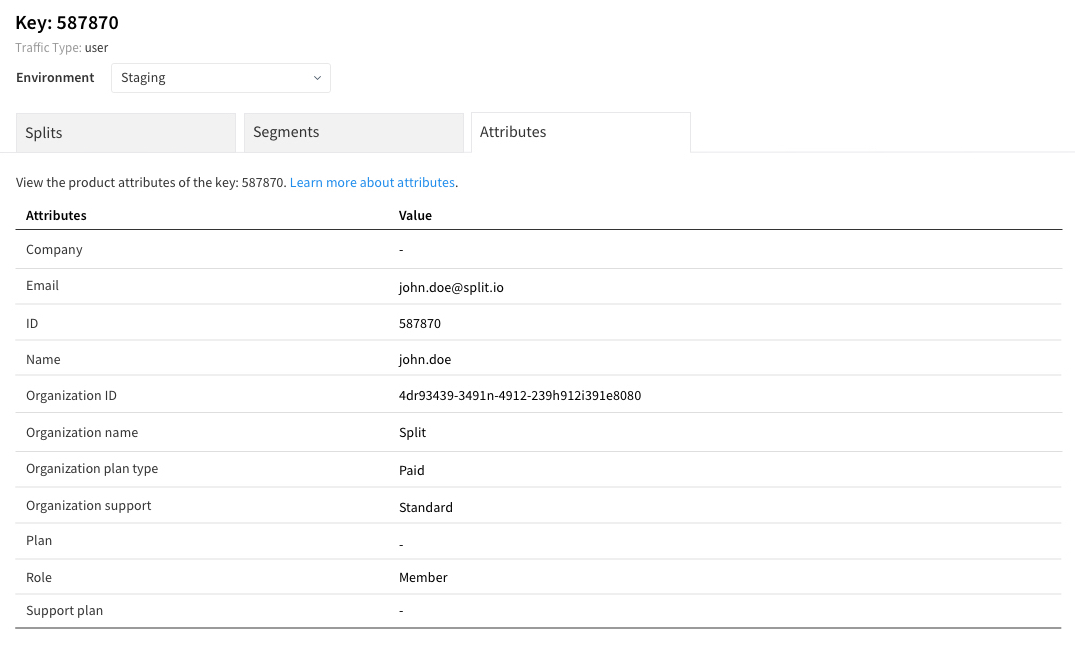The height and width of the screenshot is (647, 1075).
Task: Select the Member role value
Action: tap(423, 578)
